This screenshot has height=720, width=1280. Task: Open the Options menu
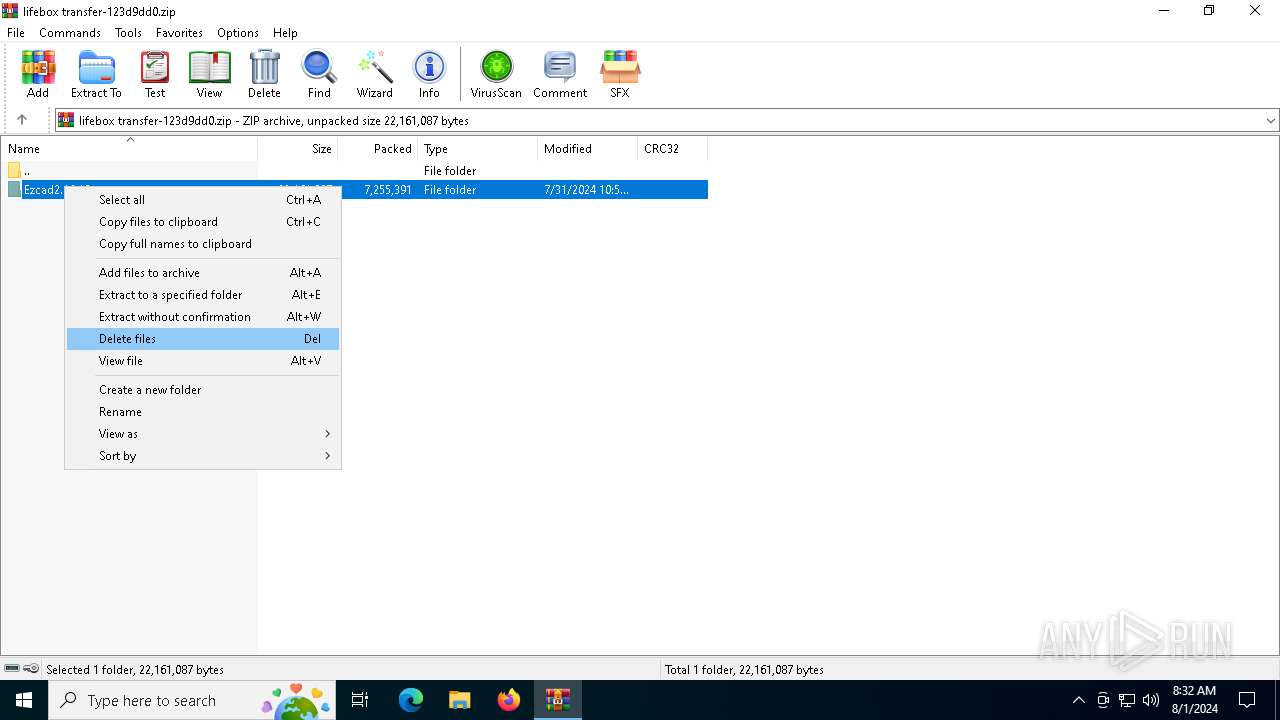coord(238,33)
